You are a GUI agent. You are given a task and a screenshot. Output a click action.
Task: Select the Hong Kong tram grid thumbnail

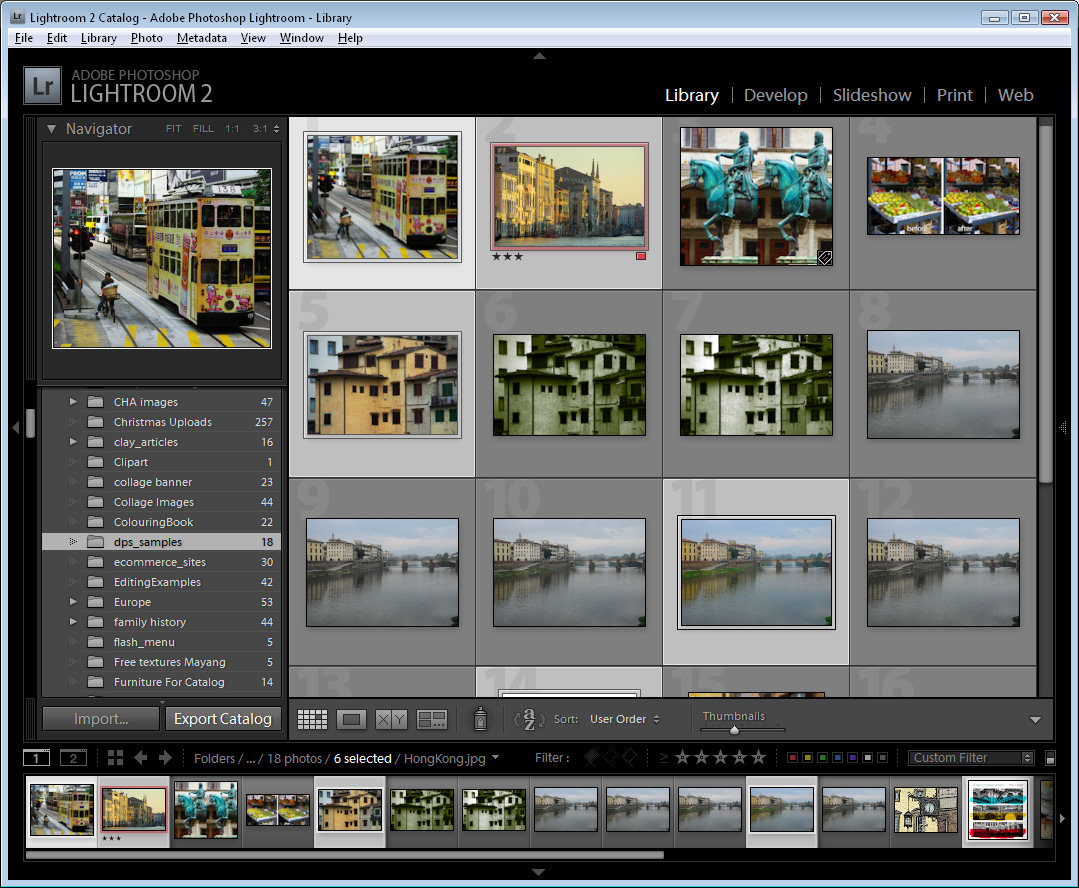[x=383, y=198]
